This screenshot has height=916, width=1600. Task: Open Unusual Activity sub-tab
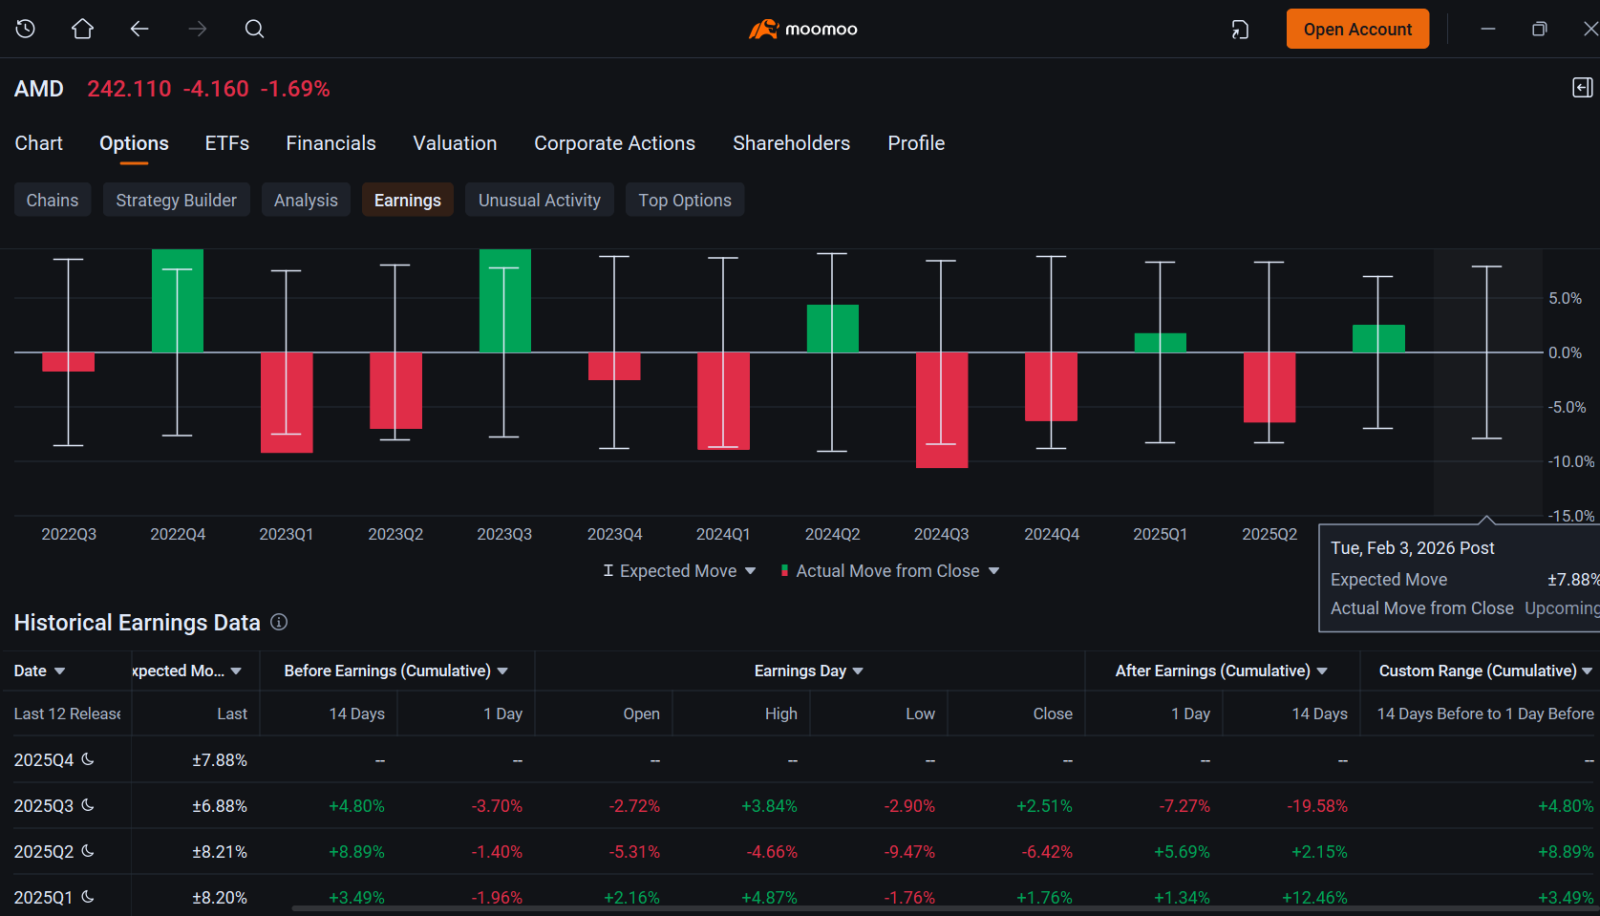pos(539,200)
